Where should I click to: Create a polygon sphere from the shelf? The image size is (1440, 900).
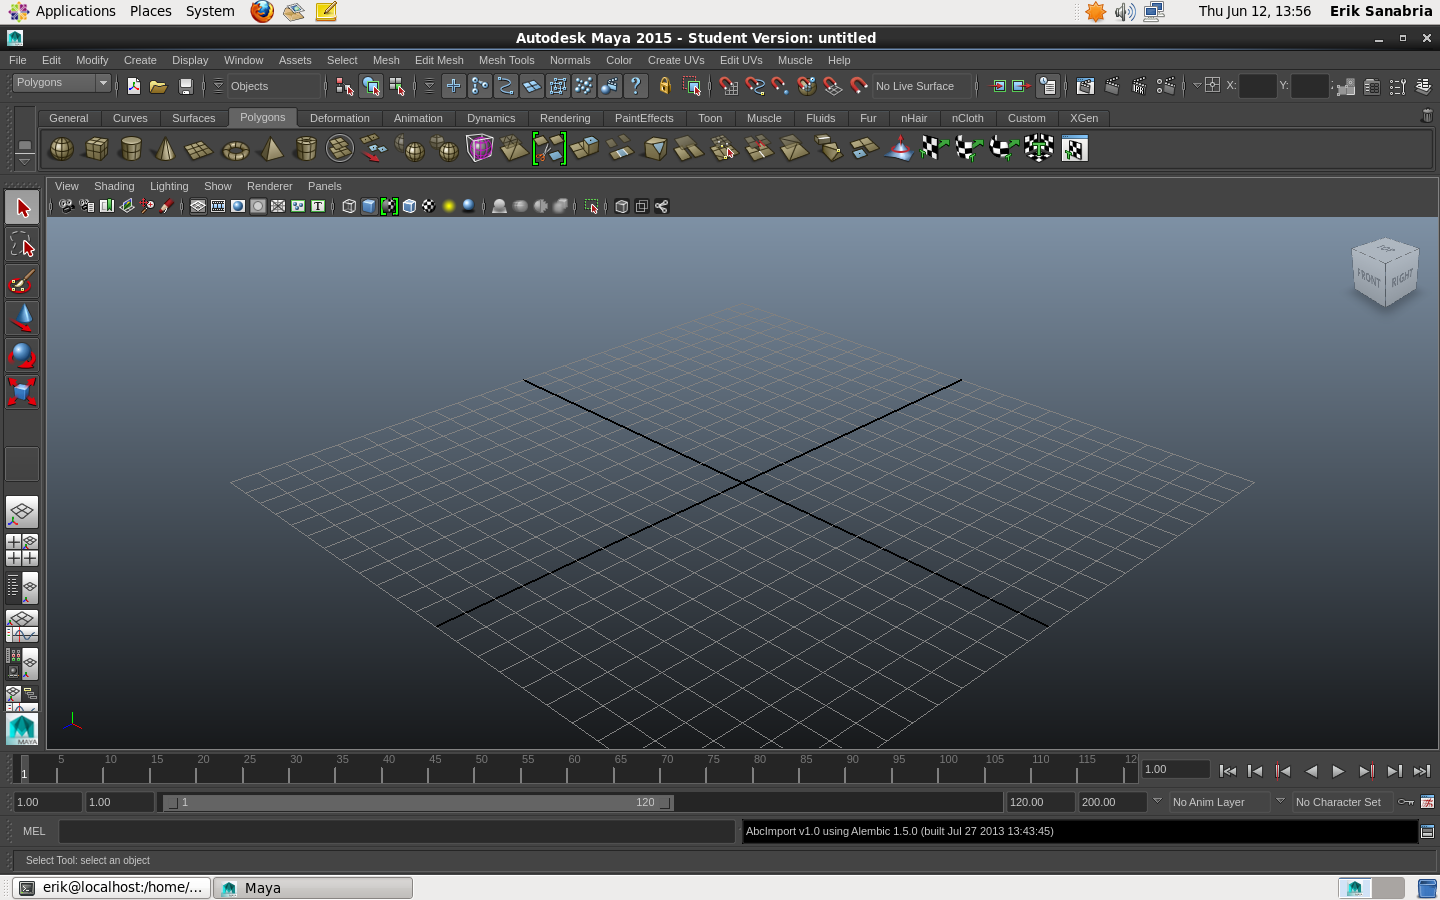click(x=61, y=148)
